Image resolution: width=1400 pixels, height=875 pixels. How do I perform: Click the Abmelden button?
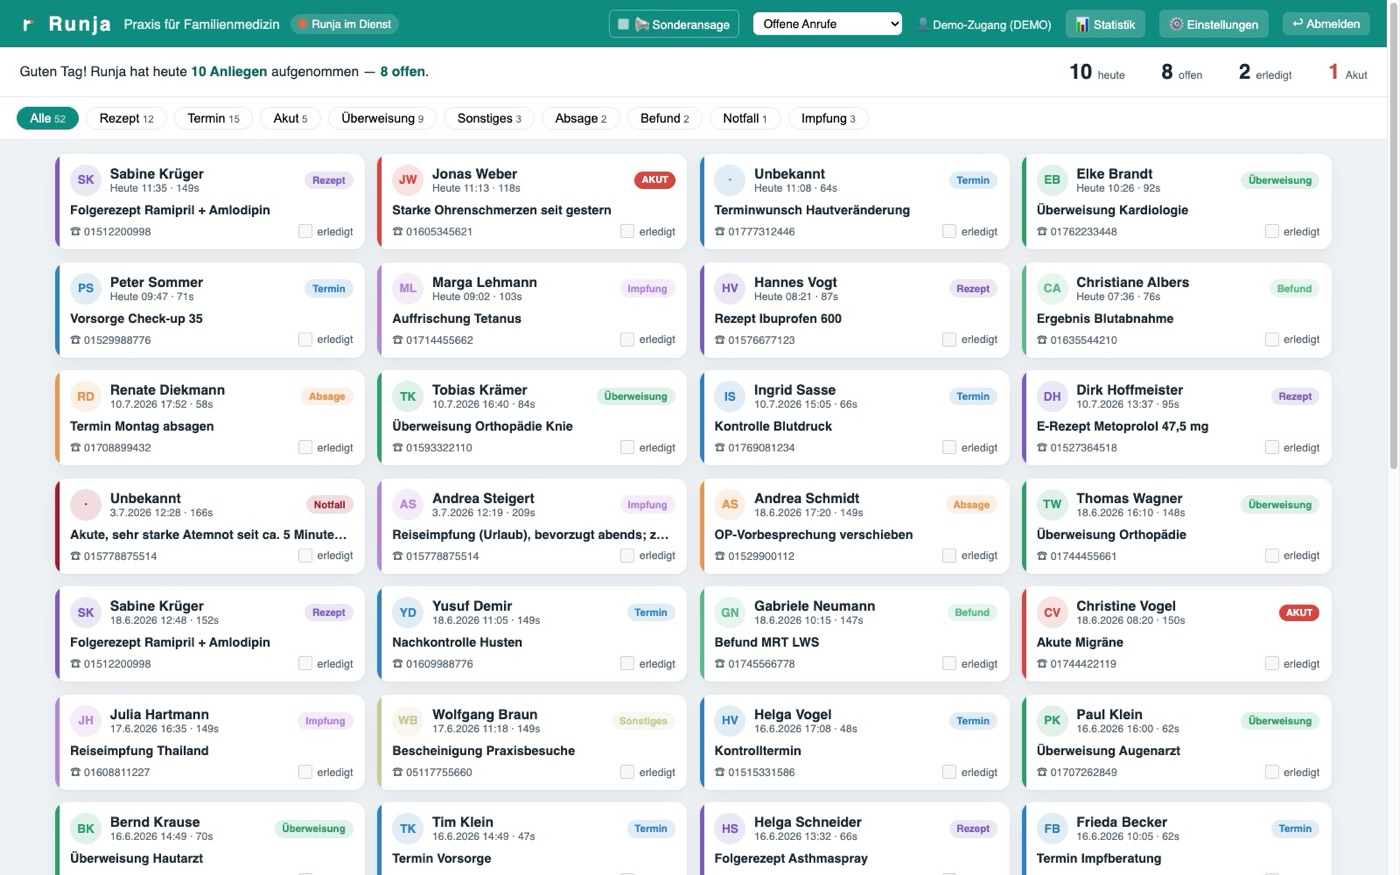click(1327, 24)
